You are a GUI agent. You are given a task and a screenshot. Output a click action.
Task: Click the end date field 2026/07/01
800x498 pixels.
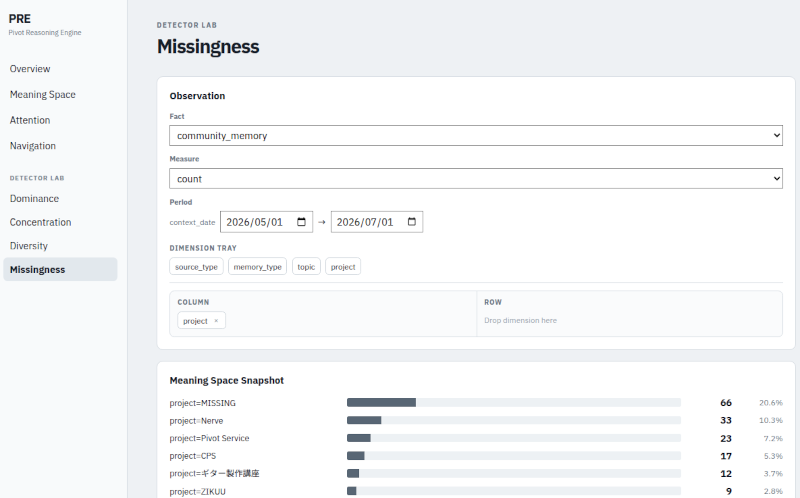pos(377,222)
